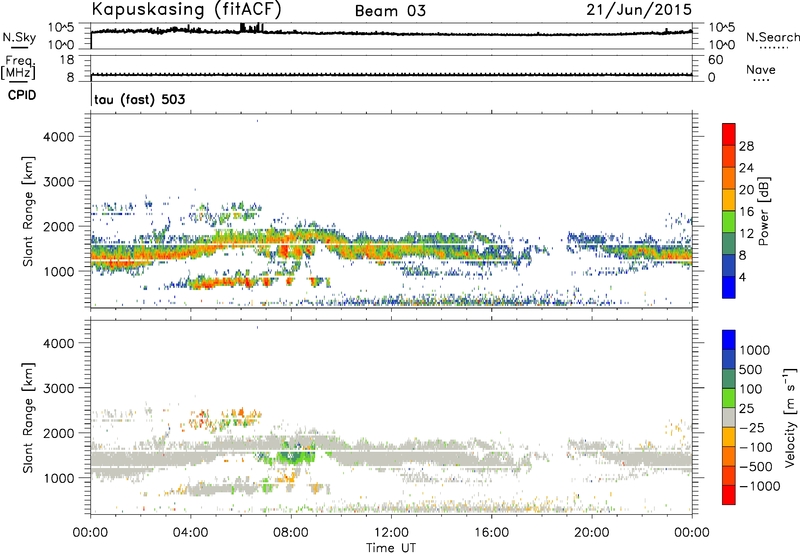Click the '4000' tick on the power panel
The image size is (800, 554).
pyautogui.click(x=58, y=137)
